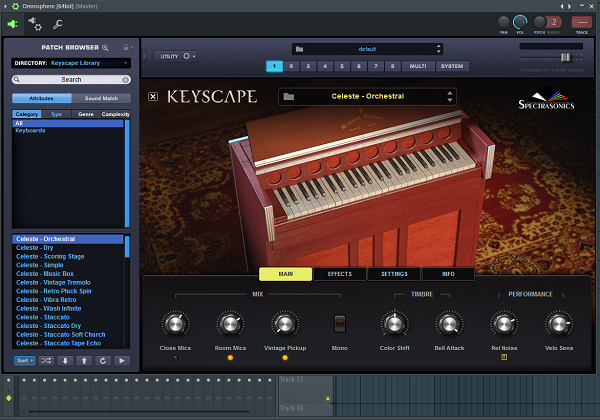Select part 2 button
The height and width of the screenshot is (420, 600).
(291, 66)
